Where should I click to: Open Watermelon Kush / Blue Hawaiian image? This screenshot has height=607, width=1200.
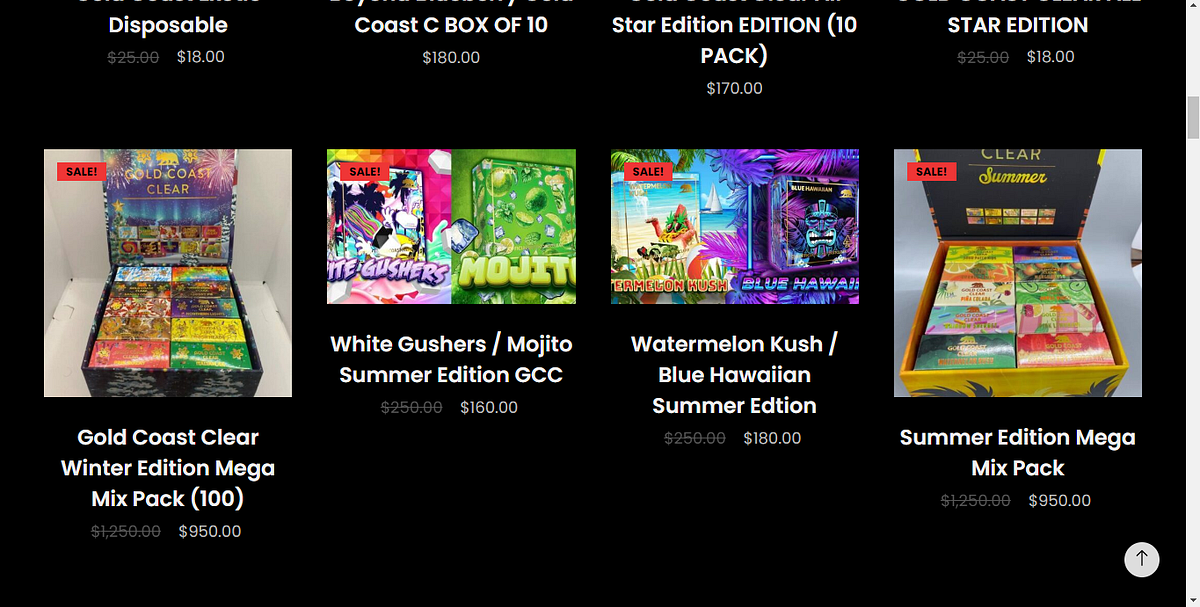point(735,226)
